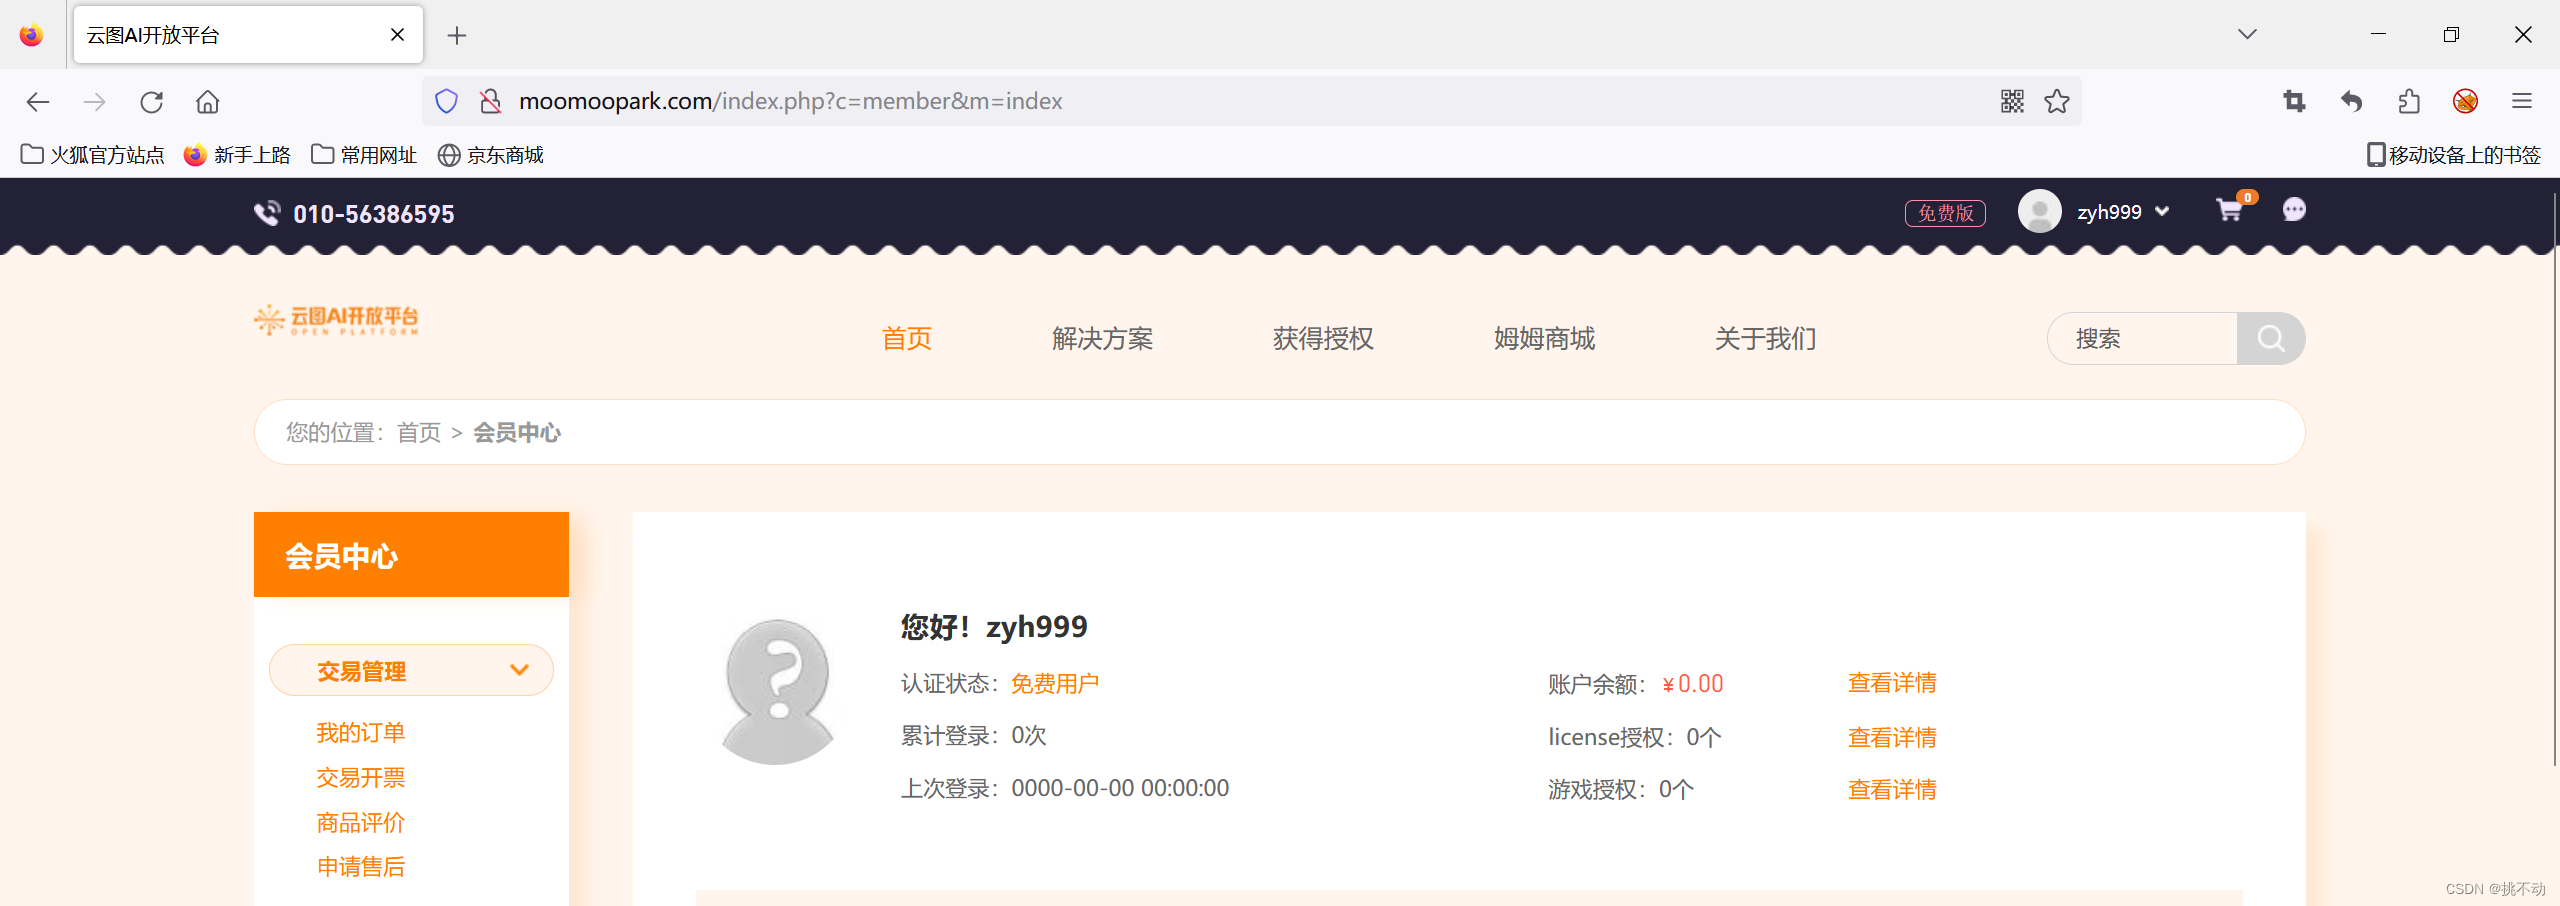Switch to the 云图AI开放平台 browser tab

click(248, 35)
